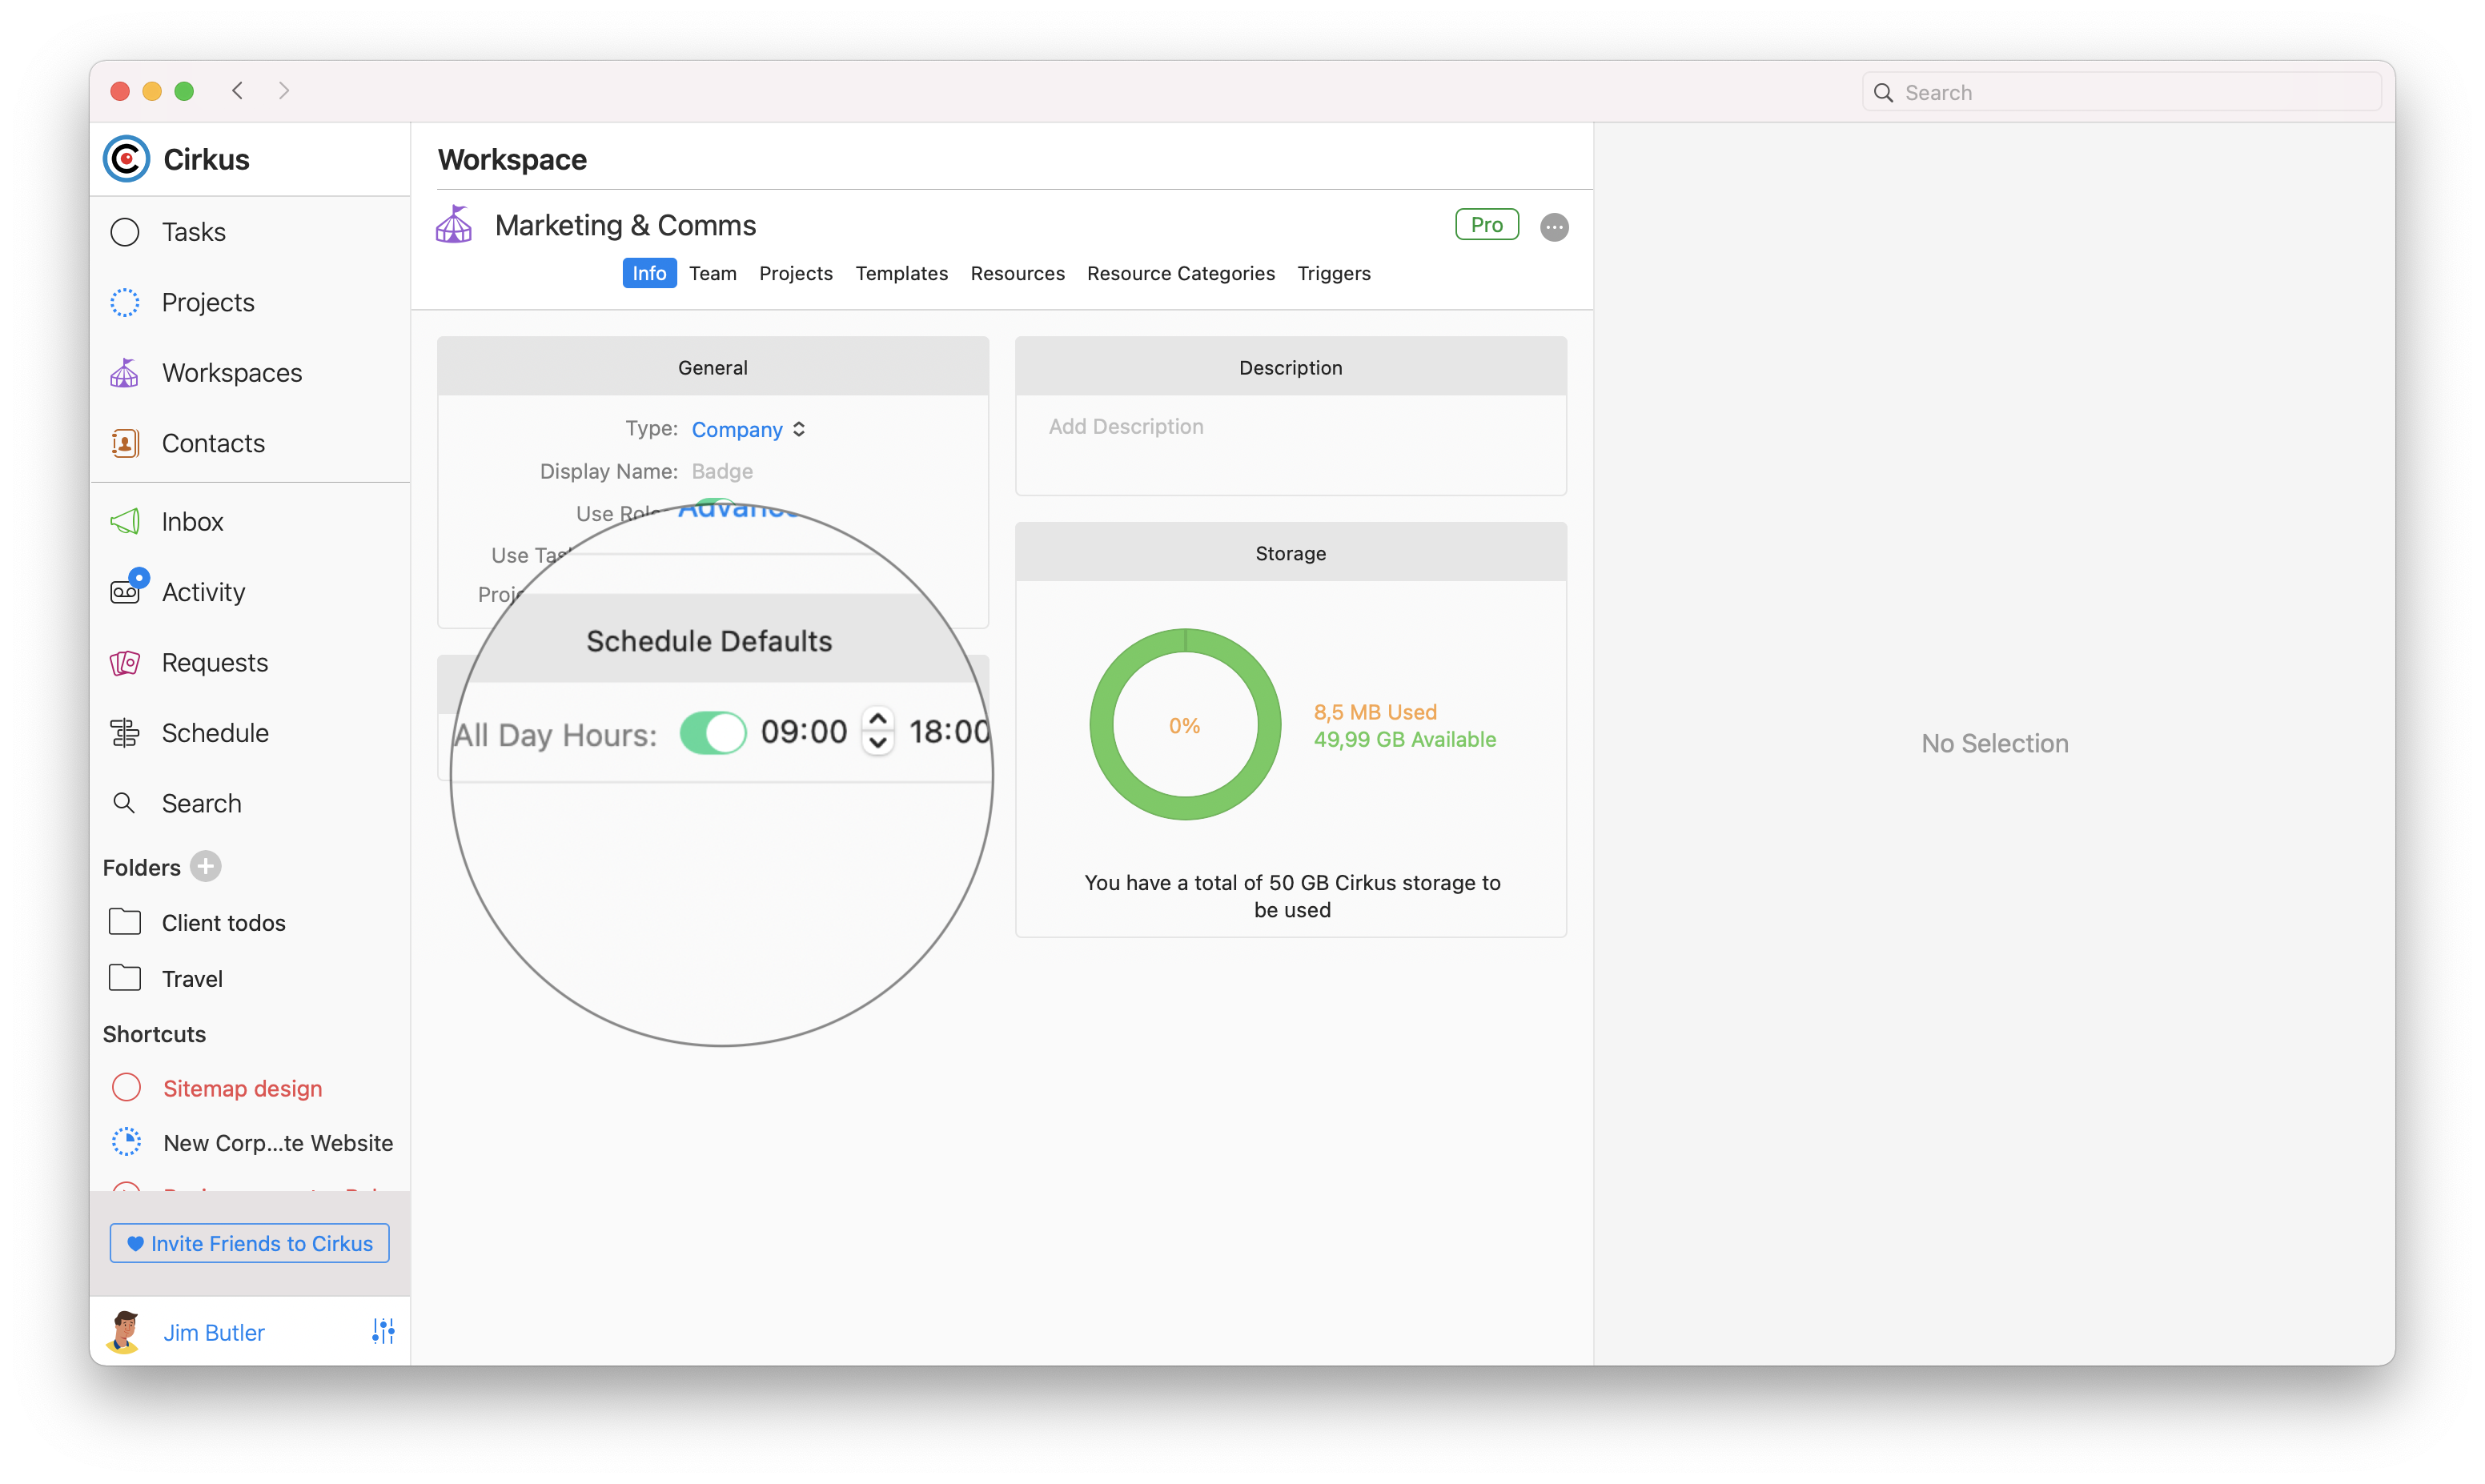Screen dimensions: 2485x1484
Task: Open Workspaces via its tent icon
Action: (125, 373)
